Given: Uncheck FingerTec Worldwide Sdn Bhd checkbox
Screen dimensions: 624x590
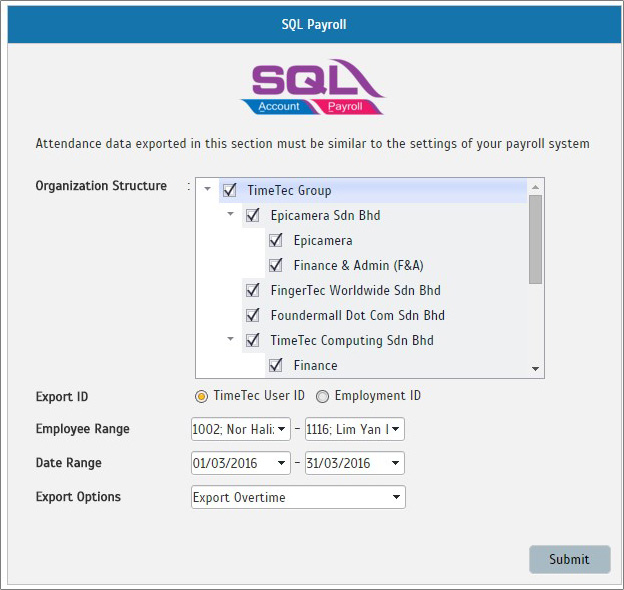Looking at the screenshot, I should (253, 290).
